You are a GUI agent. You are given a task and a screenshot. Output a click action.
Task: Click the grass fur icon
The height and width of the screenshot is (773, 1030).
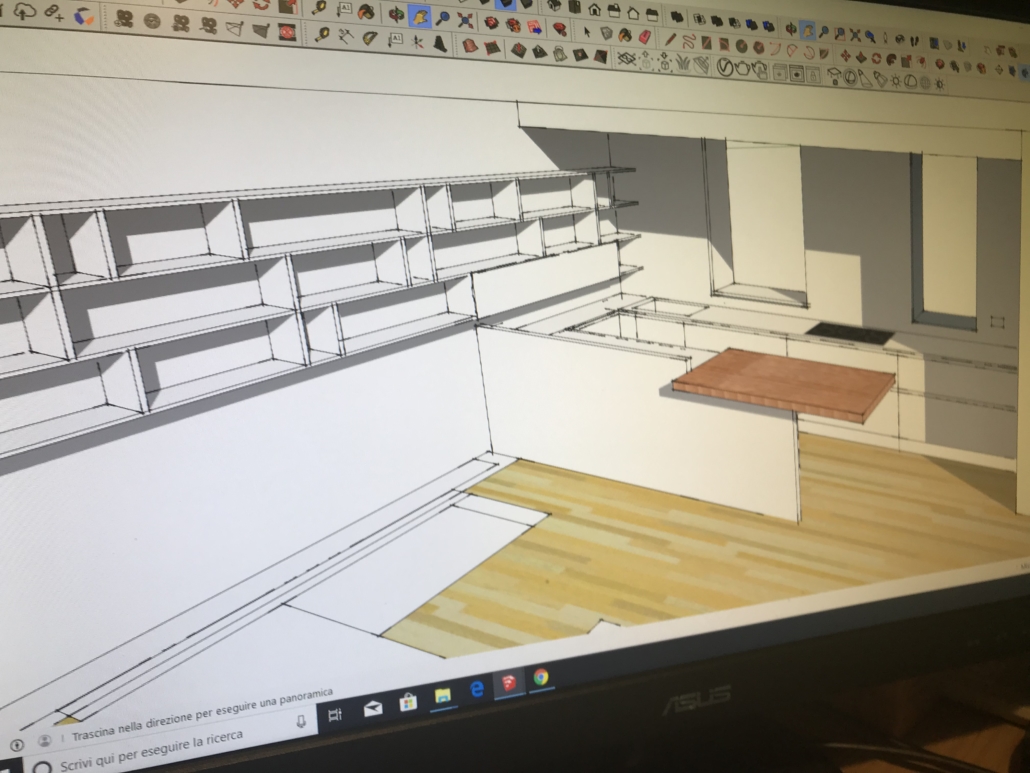683,62
